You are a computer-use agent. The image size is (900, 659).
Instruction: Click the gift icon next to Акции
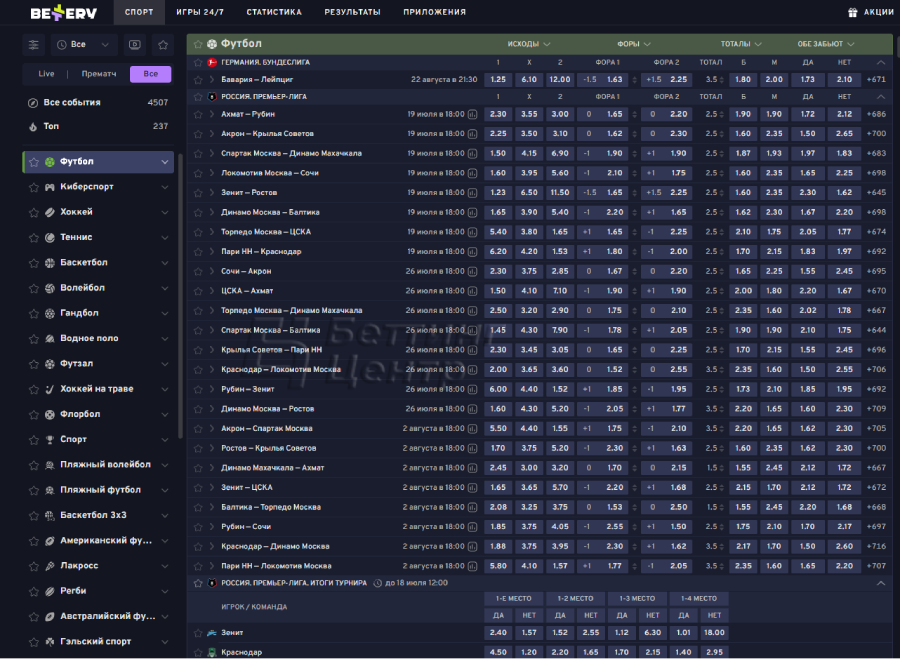tap(852, 12)
